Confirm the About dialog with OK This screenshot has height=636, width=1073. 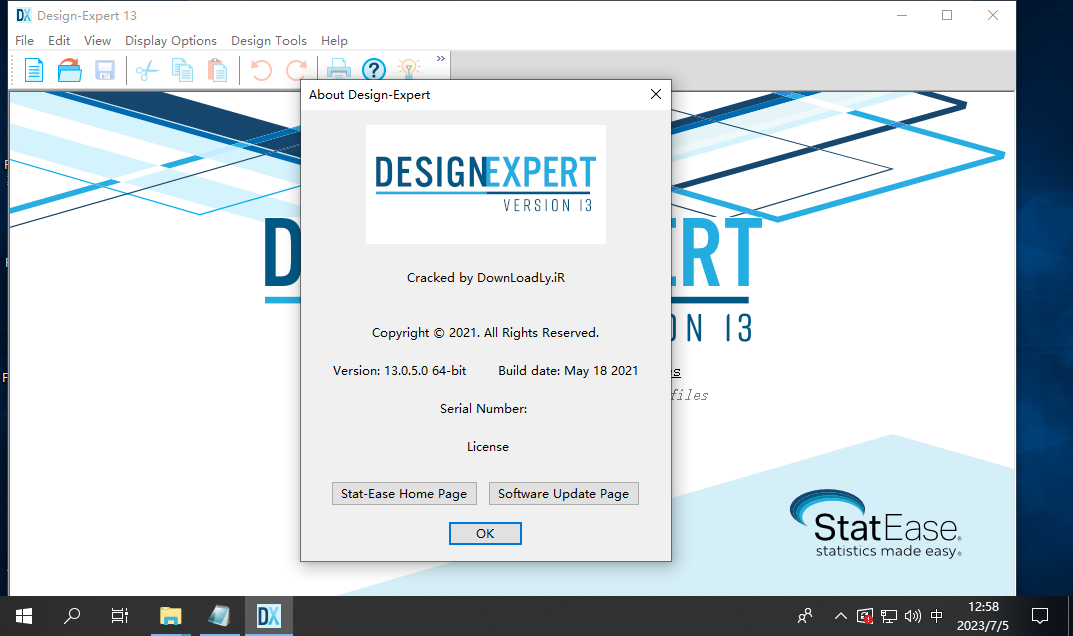tap(485, 533)
